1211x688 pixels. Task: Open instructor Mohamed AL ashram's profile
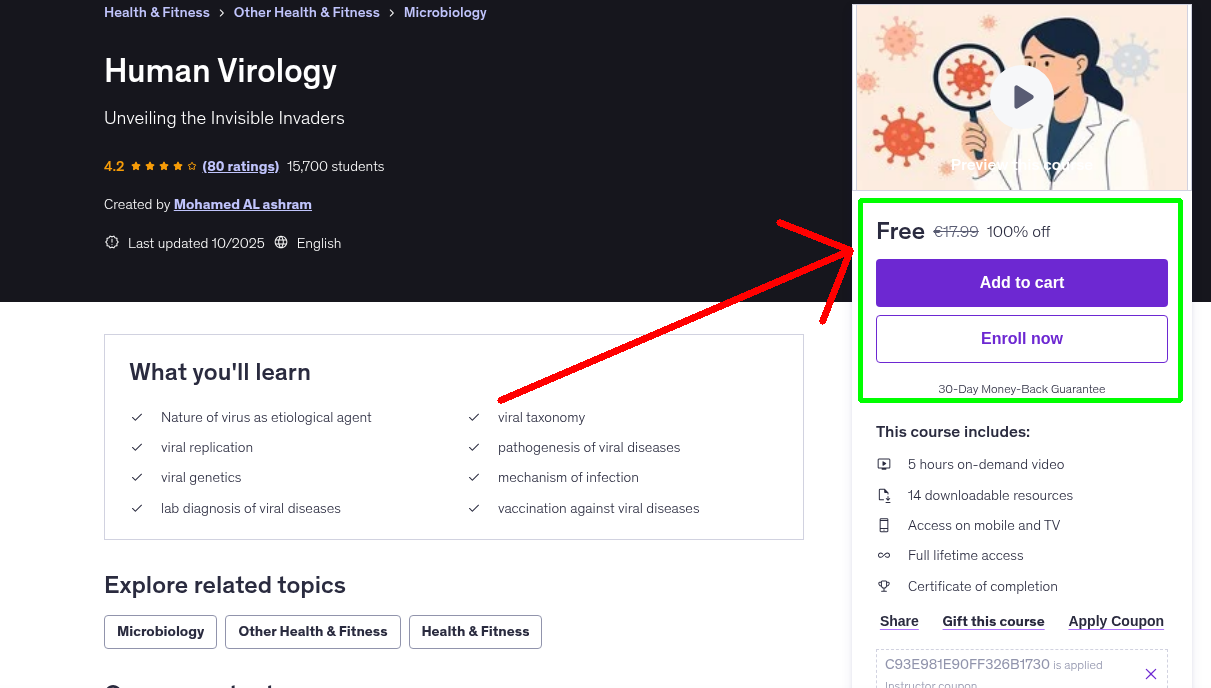tap(242, 204)
